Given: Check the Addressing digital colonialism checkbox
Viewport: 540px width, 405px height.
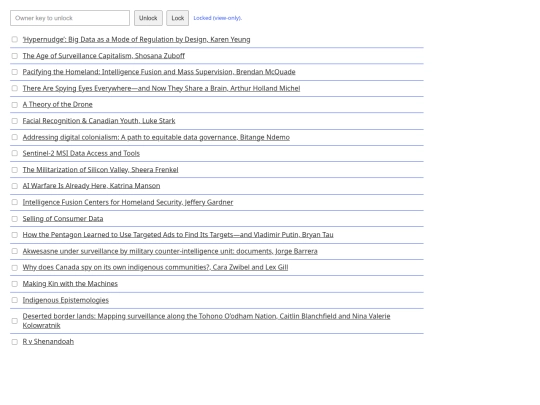Looking at the screenshot, I should point(14,137).
